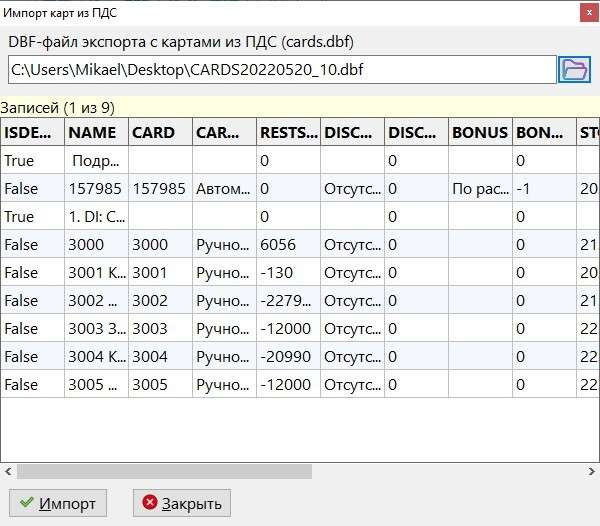This screenshot has height=526, width=600.
Task: Click the Импорт button
Action: [x=57, y=503]
